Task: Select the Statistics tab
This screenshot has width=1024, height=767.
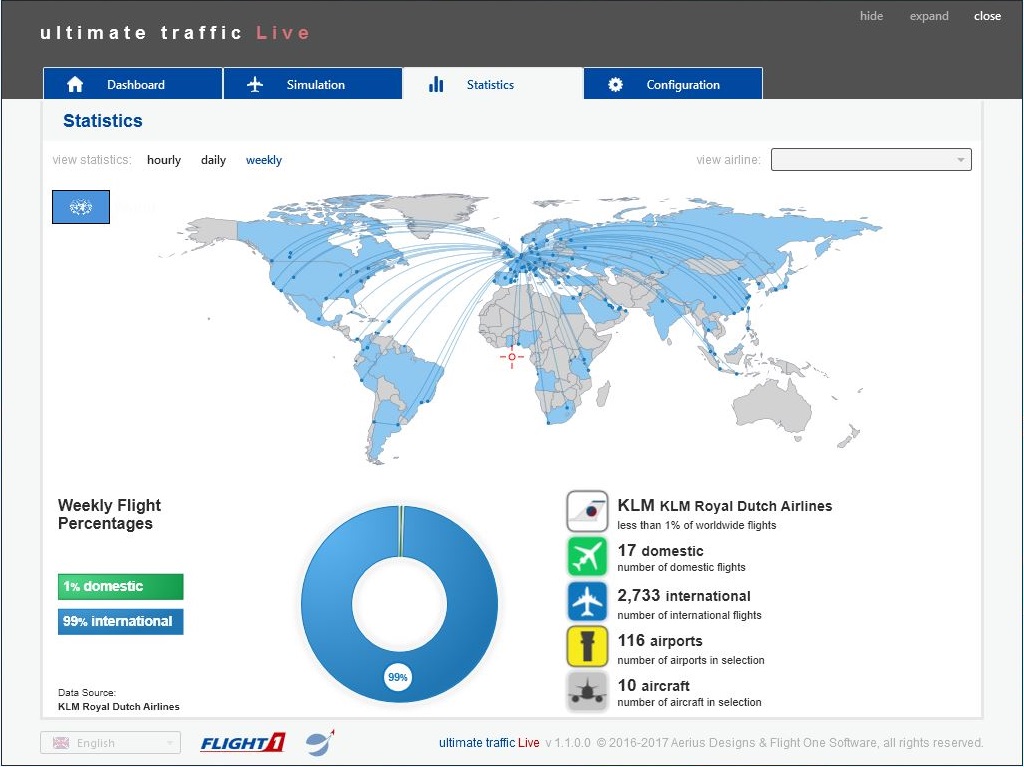Action: click(x=493, y=84)
